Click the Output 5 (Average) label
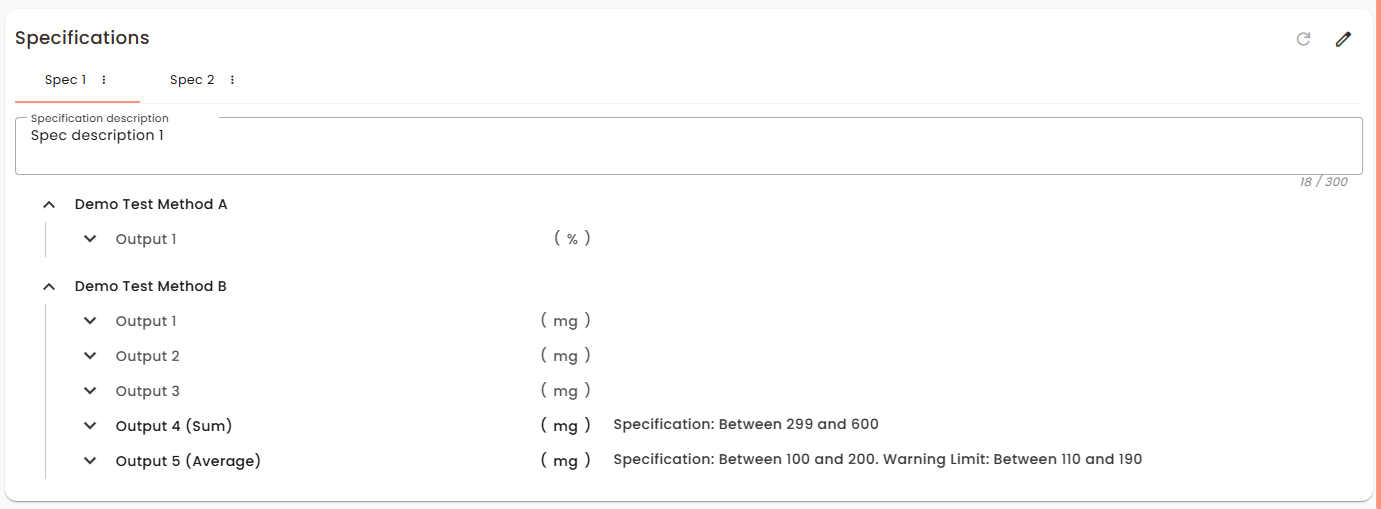This screenshot has height=509, width=1381. [188, 461]
